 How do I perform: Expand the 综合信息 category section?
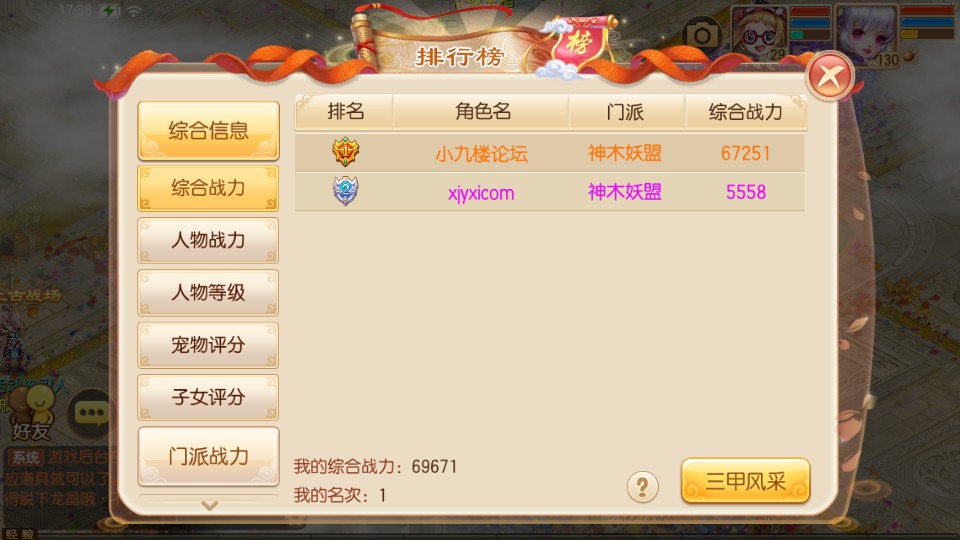tap(208, 130)
